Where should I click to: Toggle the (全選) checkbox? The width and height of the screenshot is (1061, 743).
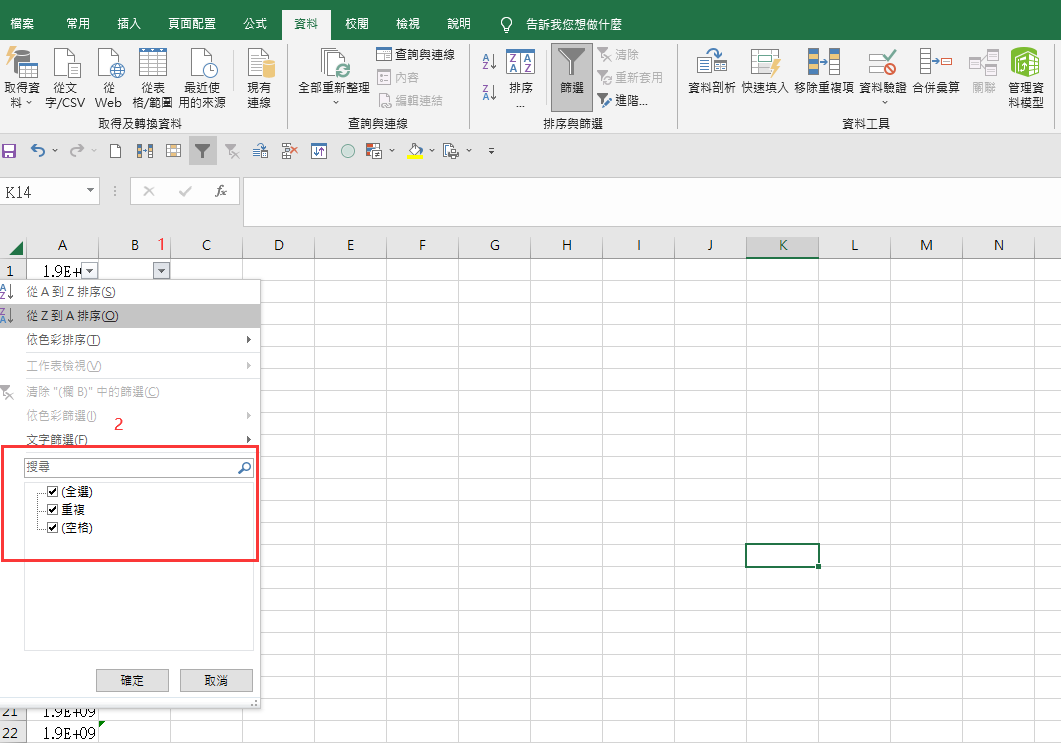pos(53,492)
